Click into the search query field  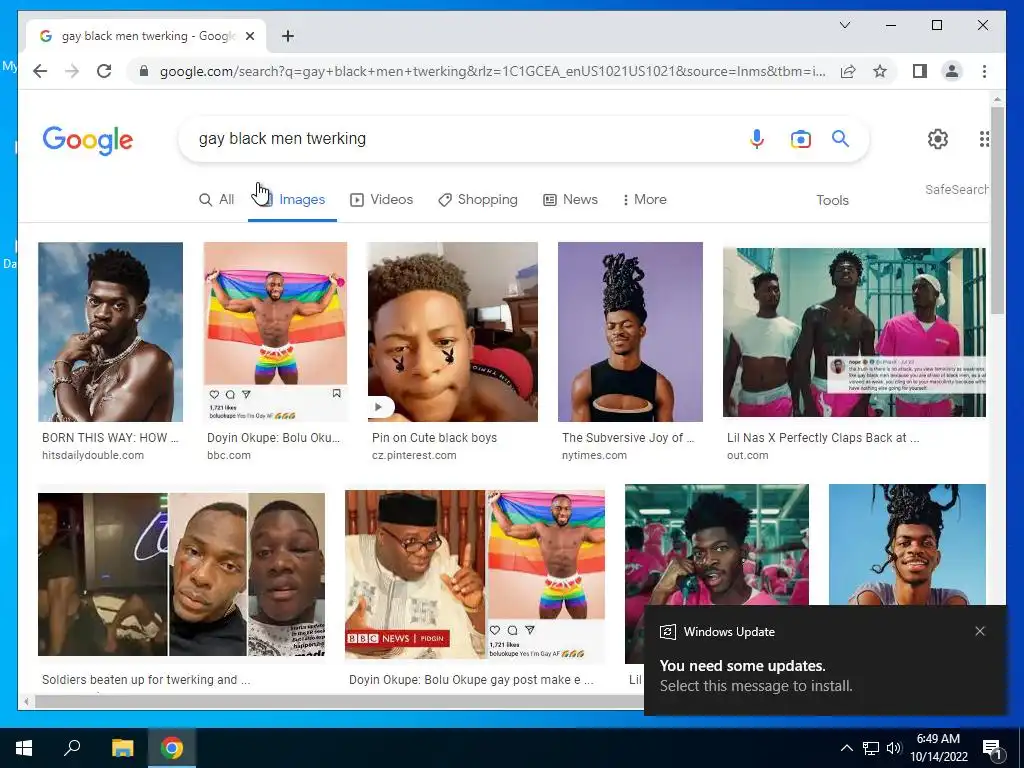457,138
